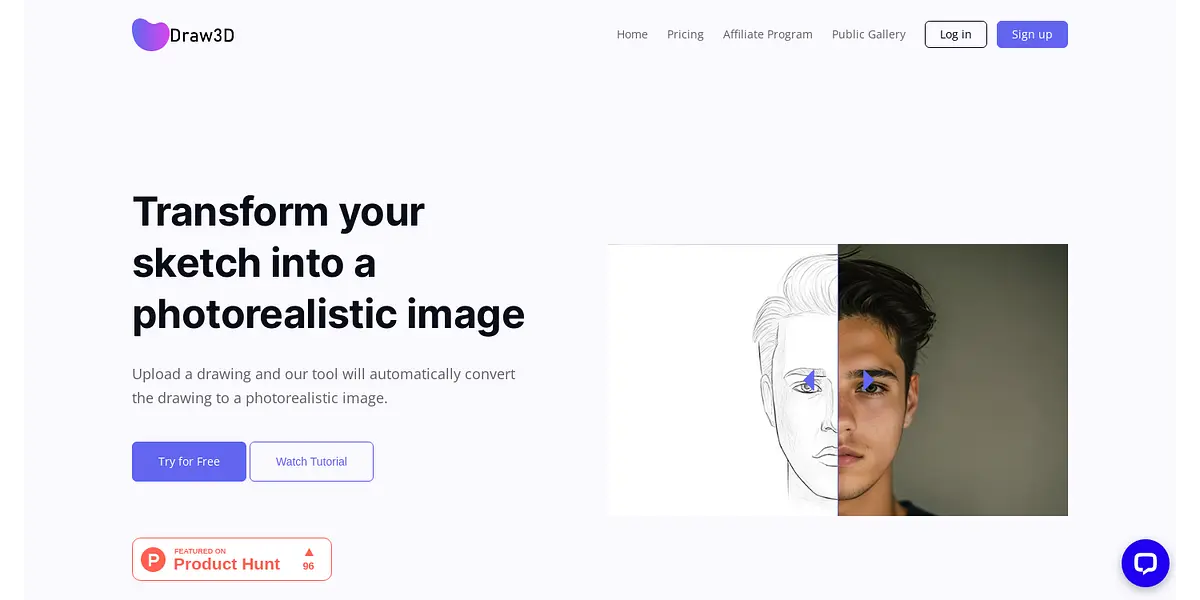Upvote via the Product Hunt triangle 96
1200x600 pixels.
(x=309, y=559)
